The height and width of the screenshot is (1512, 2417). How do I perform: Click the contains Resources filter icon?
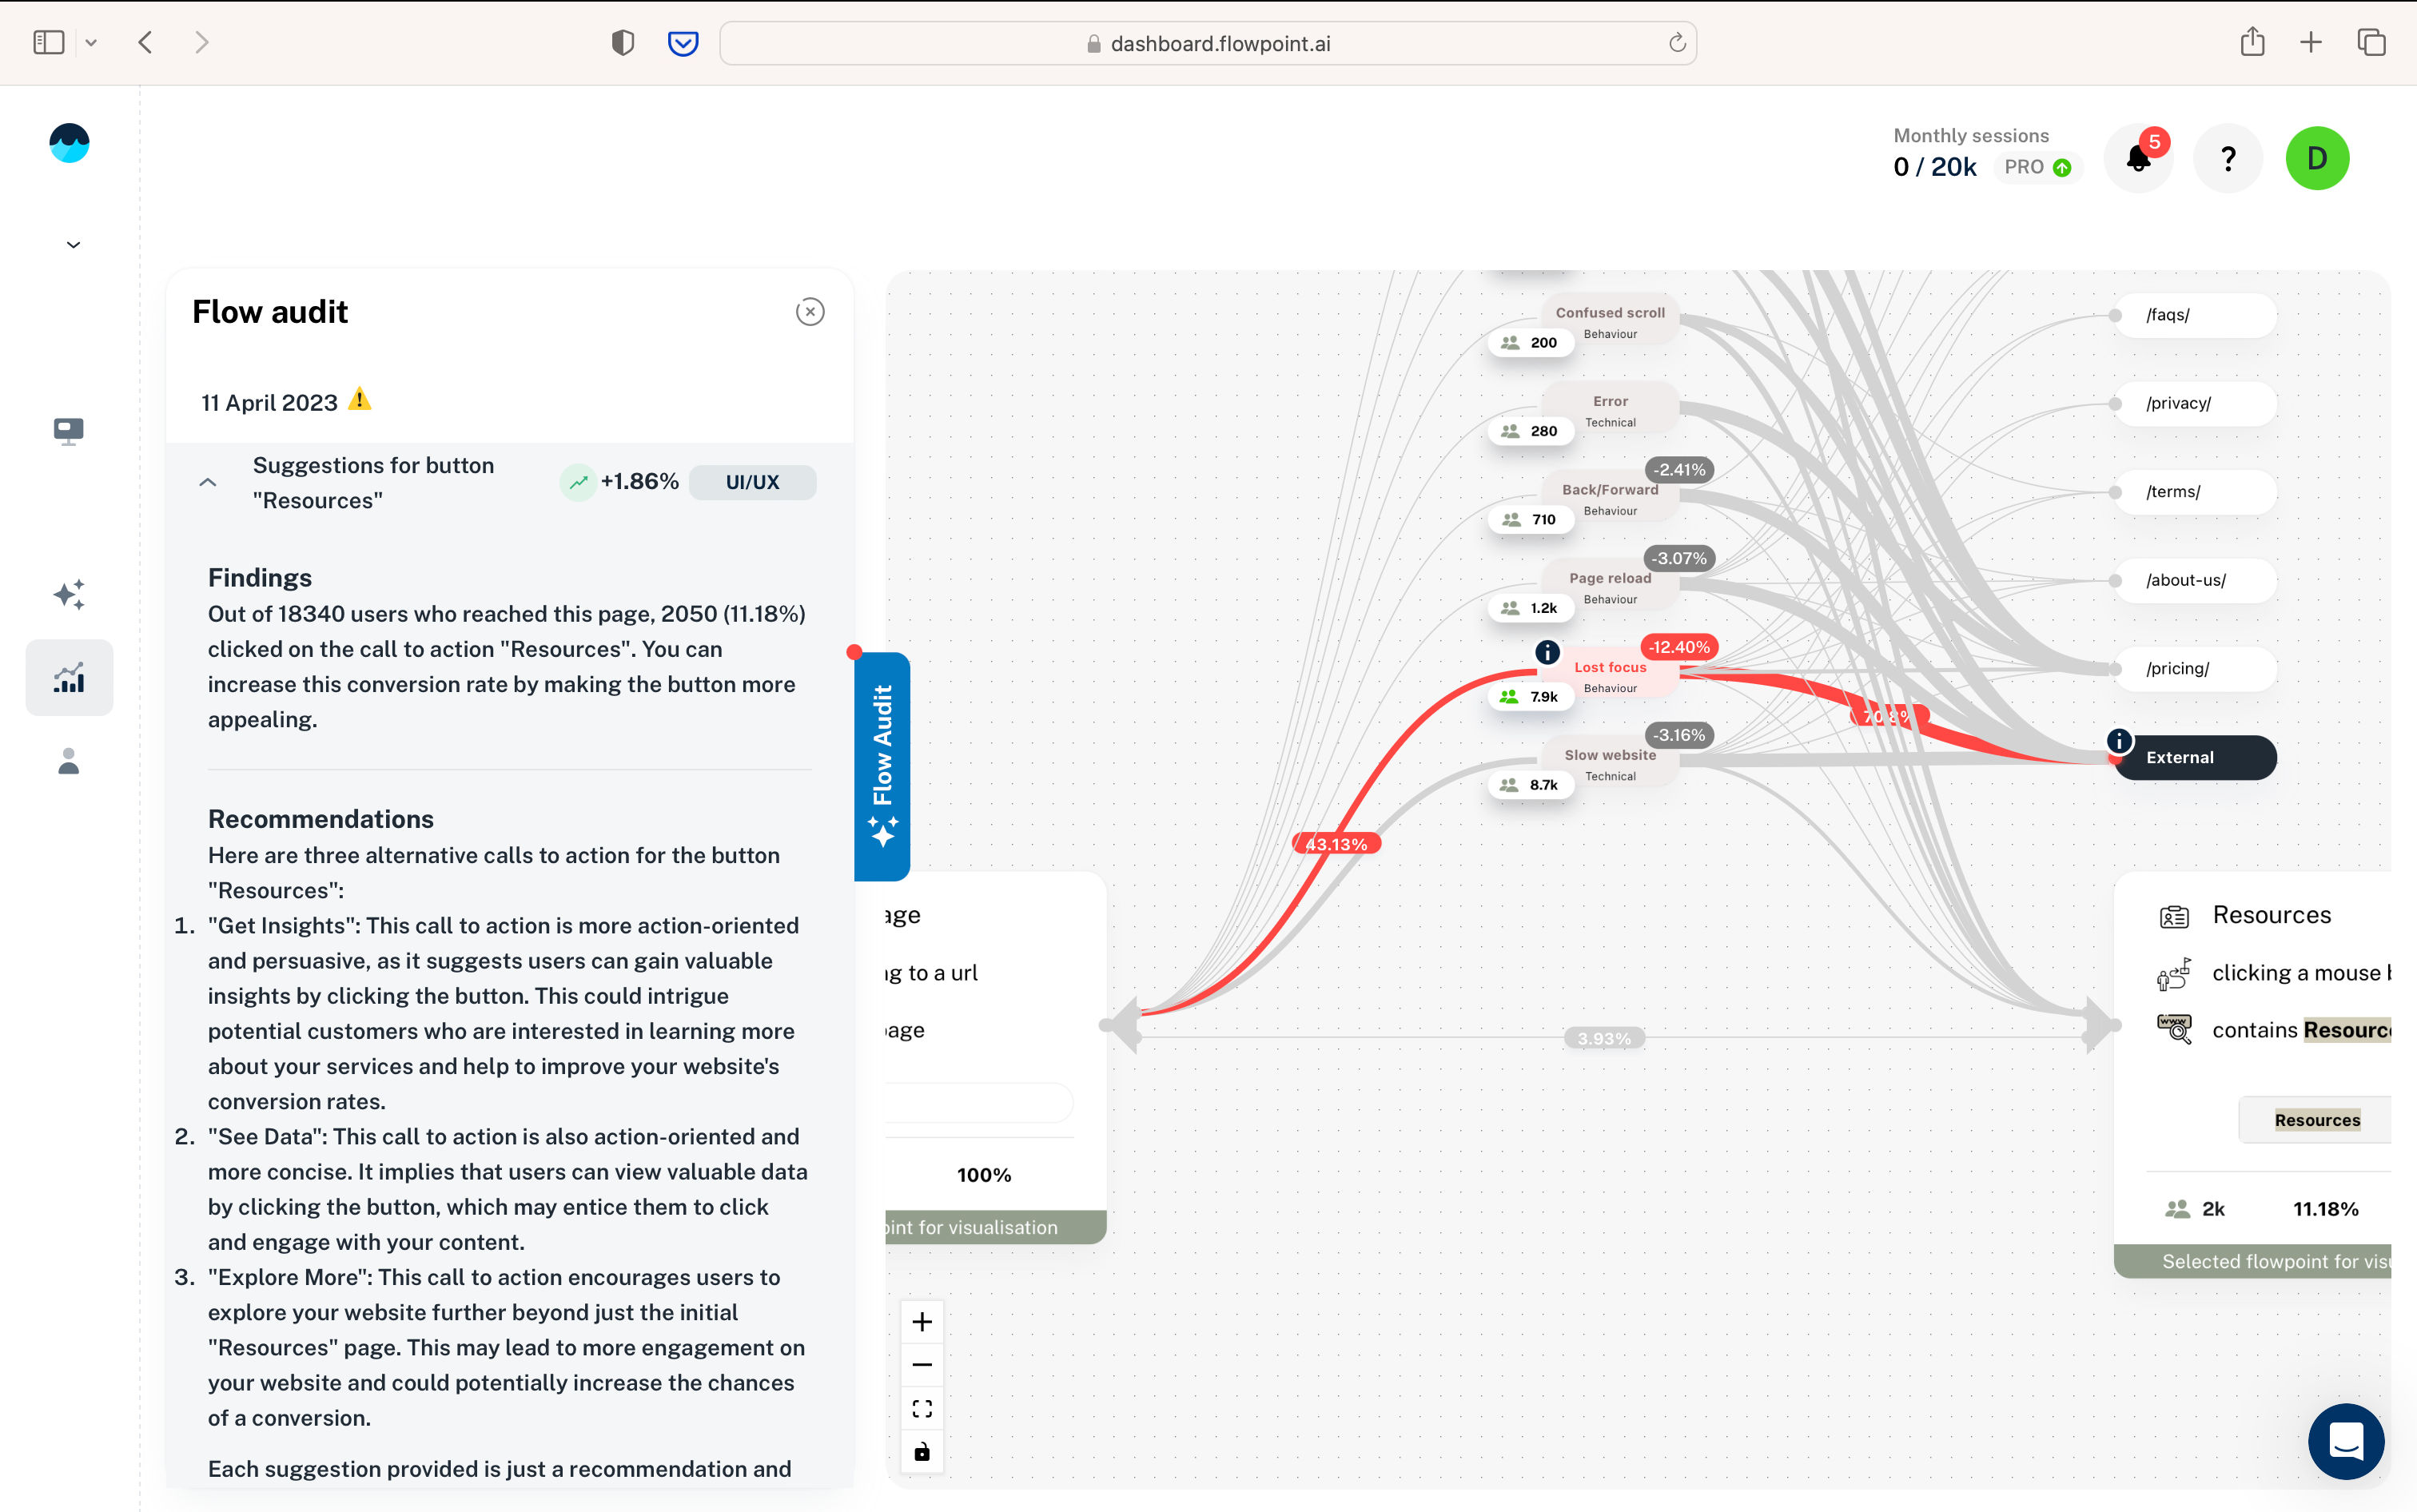tap(2174, 1029)
